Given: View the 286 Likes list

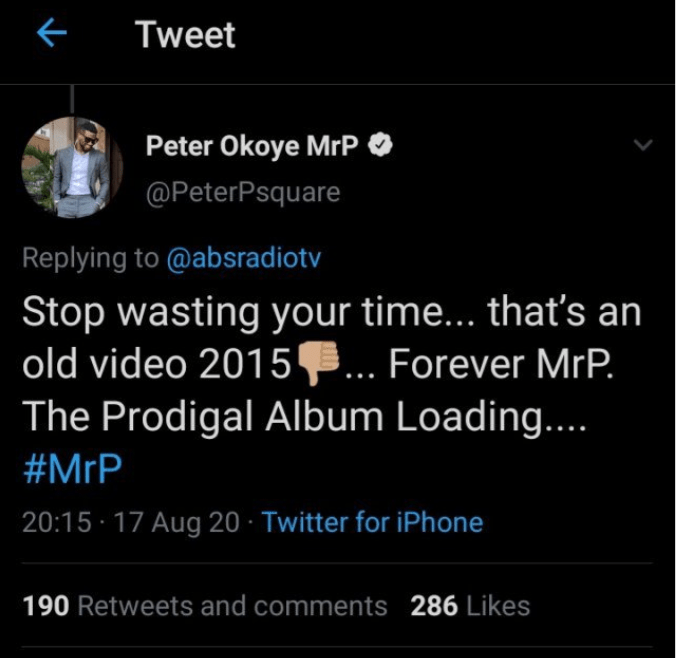Looking at the screenshot, I should pyautogui.click(x=470, y=605).
